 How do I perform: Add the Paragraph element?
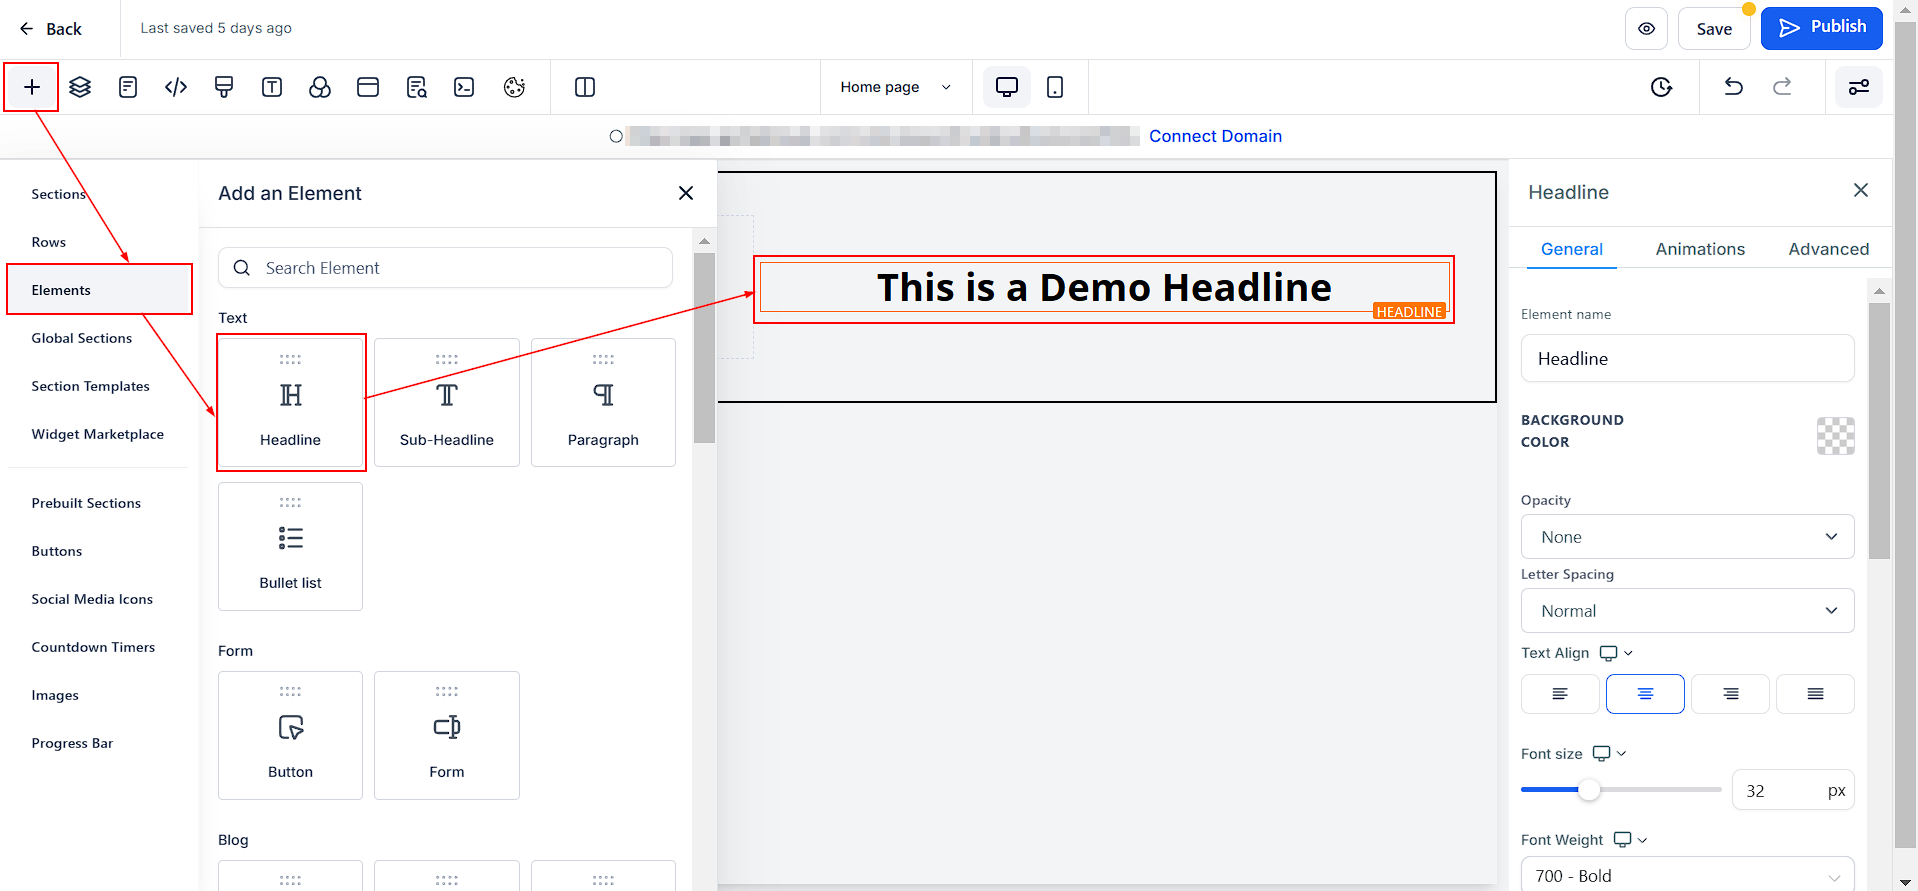[x=603, y=402]
